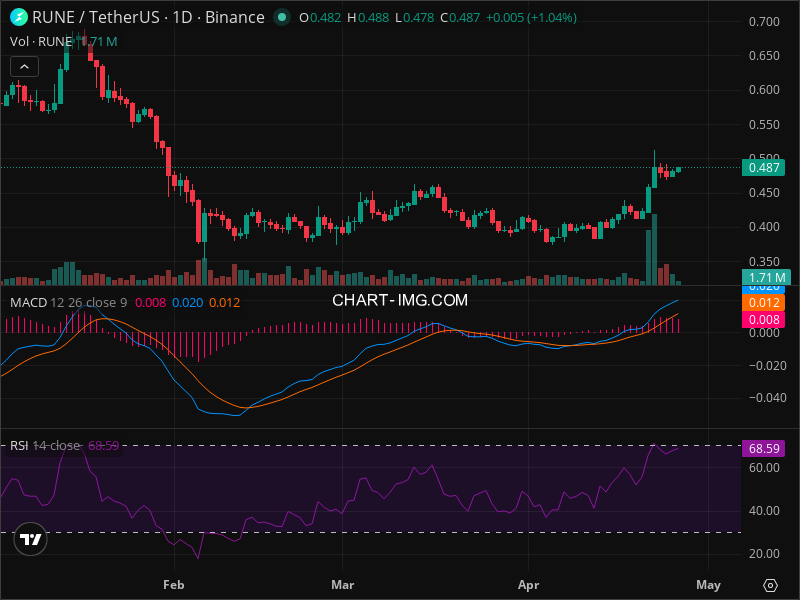Click the H0.488 high price value

pos(368,18)
